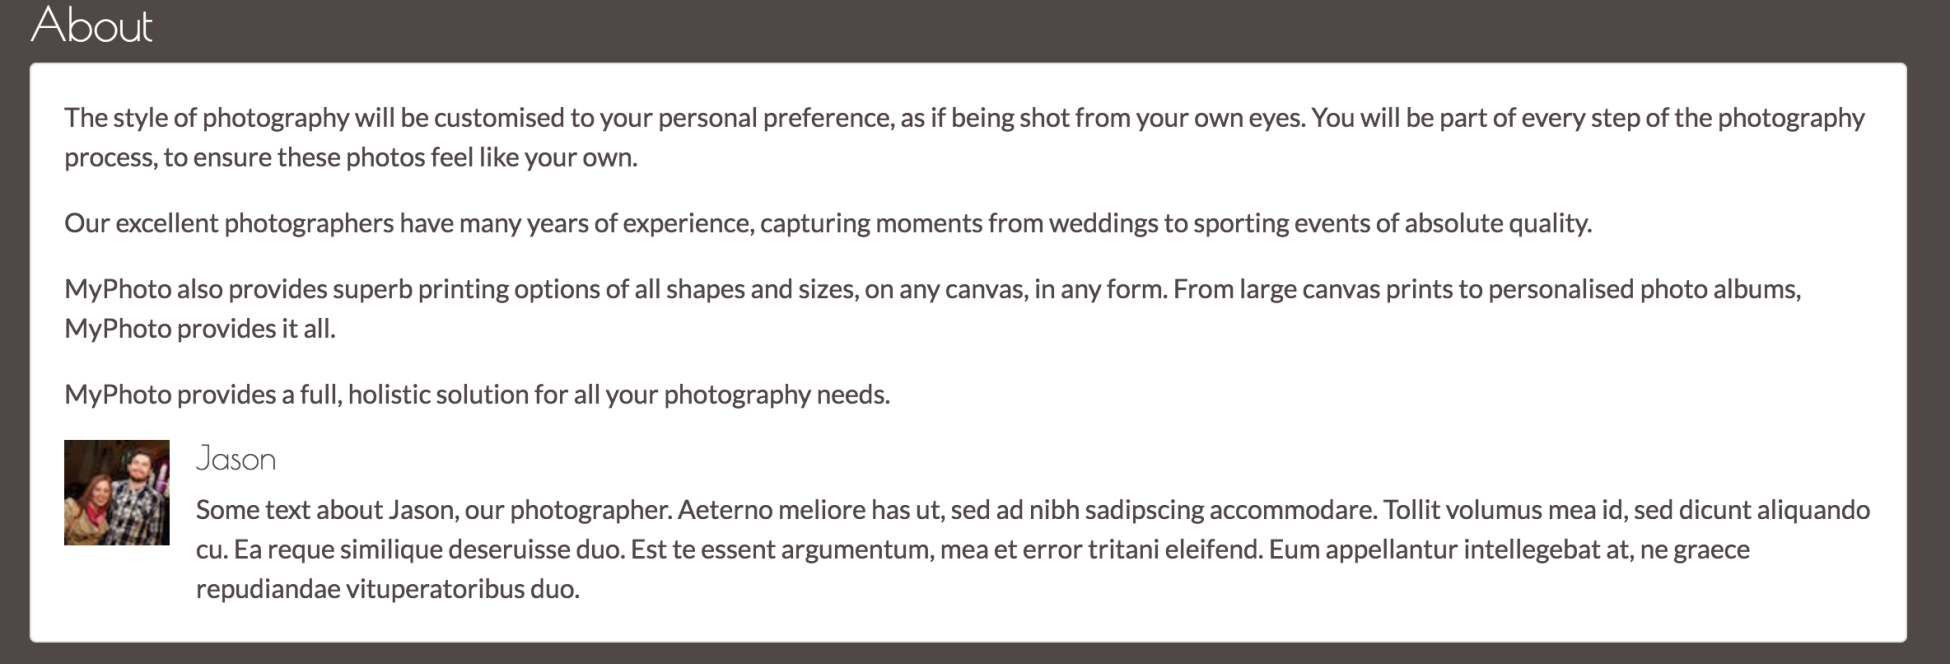Image resolution: width=1950 pixels, height=664 pixels.
Task: Click the words "personalised photo albums"
Action: click(x=1644, y=289)
